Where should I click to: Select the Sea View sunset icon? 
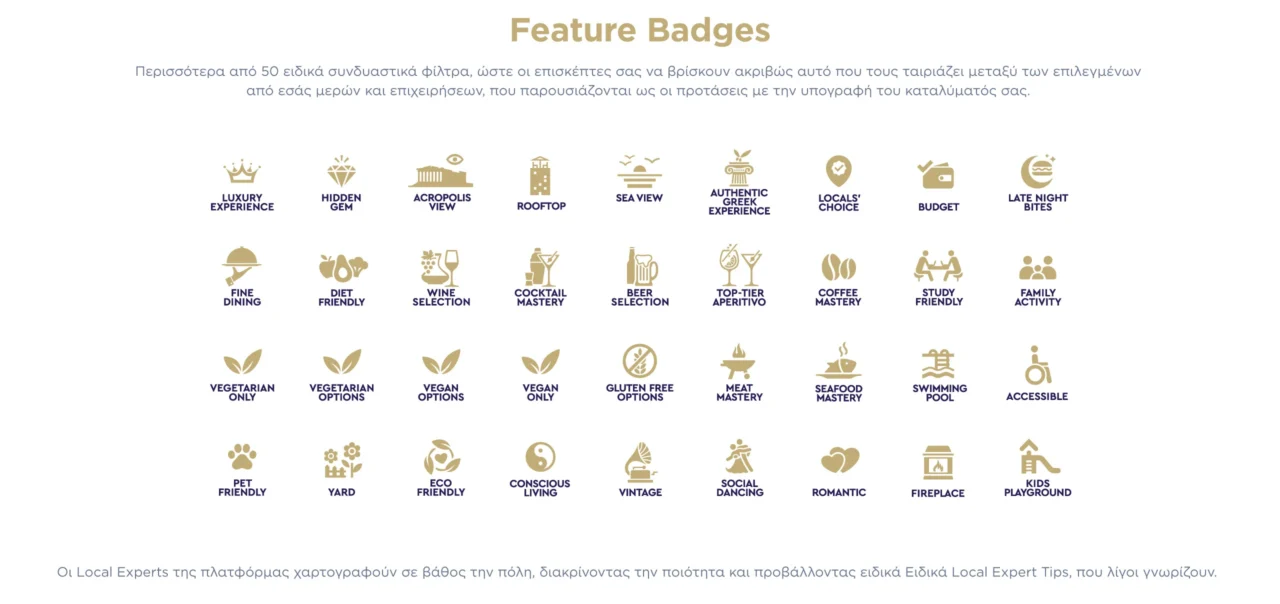click(x=639, y=171)
